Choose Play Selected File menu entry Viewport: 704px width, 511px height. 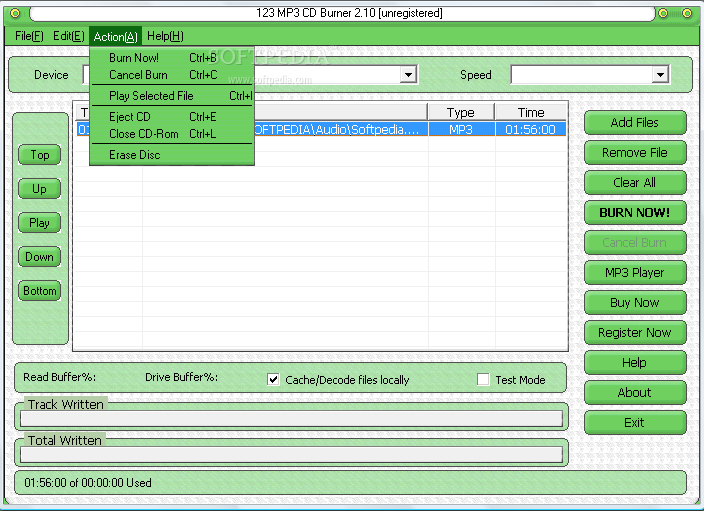pyautogui.click(x=172, y=96)
